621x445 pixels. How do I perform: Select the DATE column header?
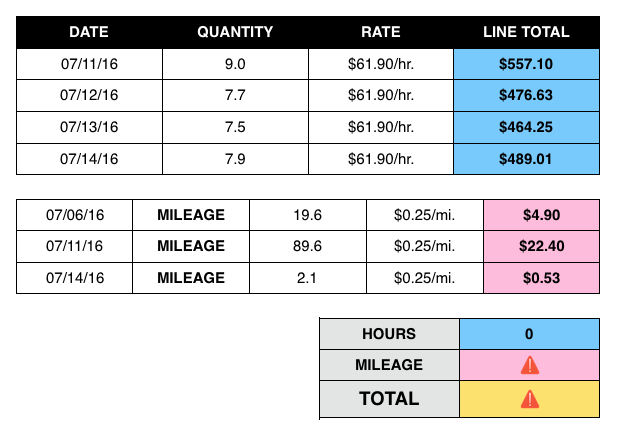coord(89,32)
